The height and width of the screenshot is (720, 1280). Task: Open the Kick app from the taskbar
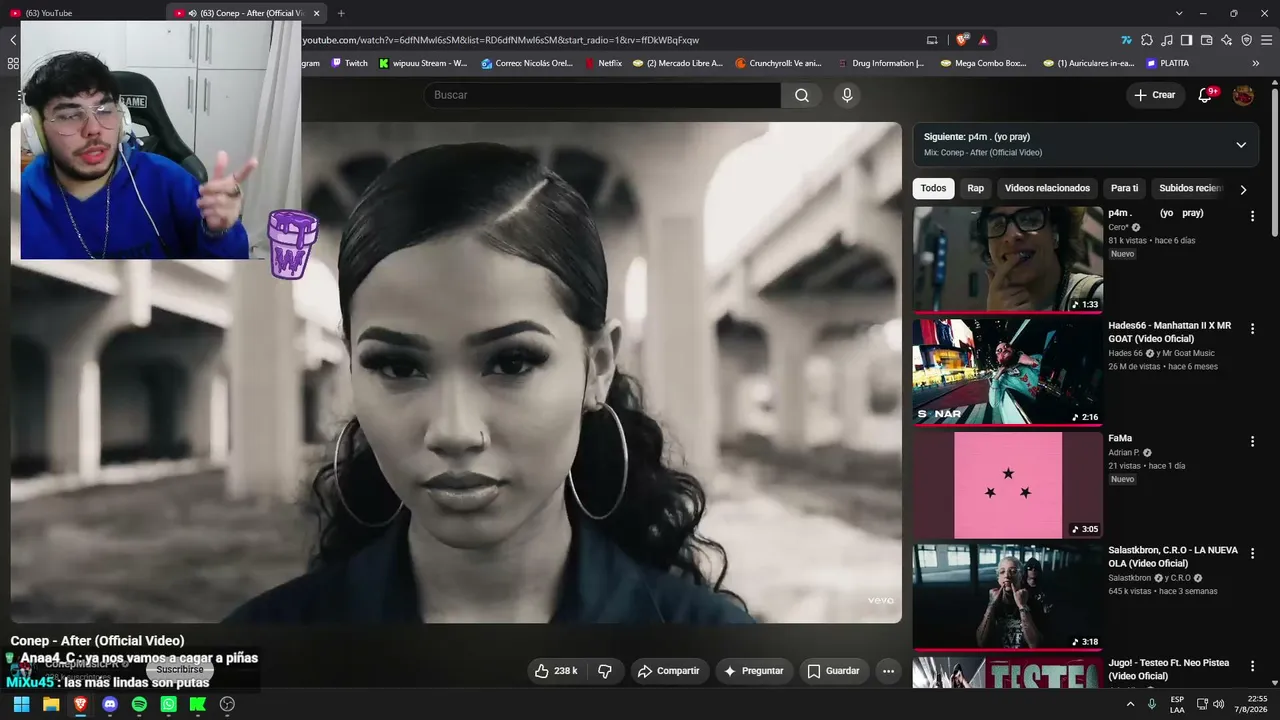[x=198, y=704]
